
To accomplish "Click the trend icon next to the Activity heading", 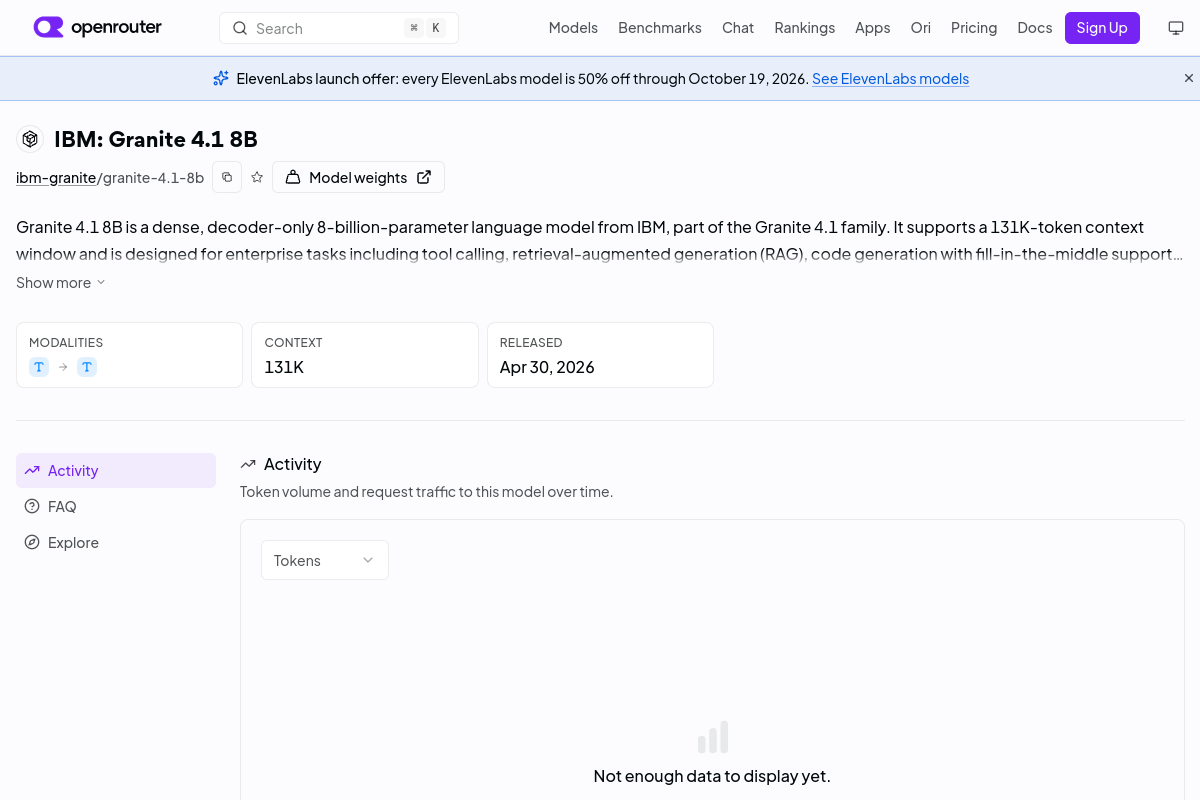I will (x=248, y=464).
